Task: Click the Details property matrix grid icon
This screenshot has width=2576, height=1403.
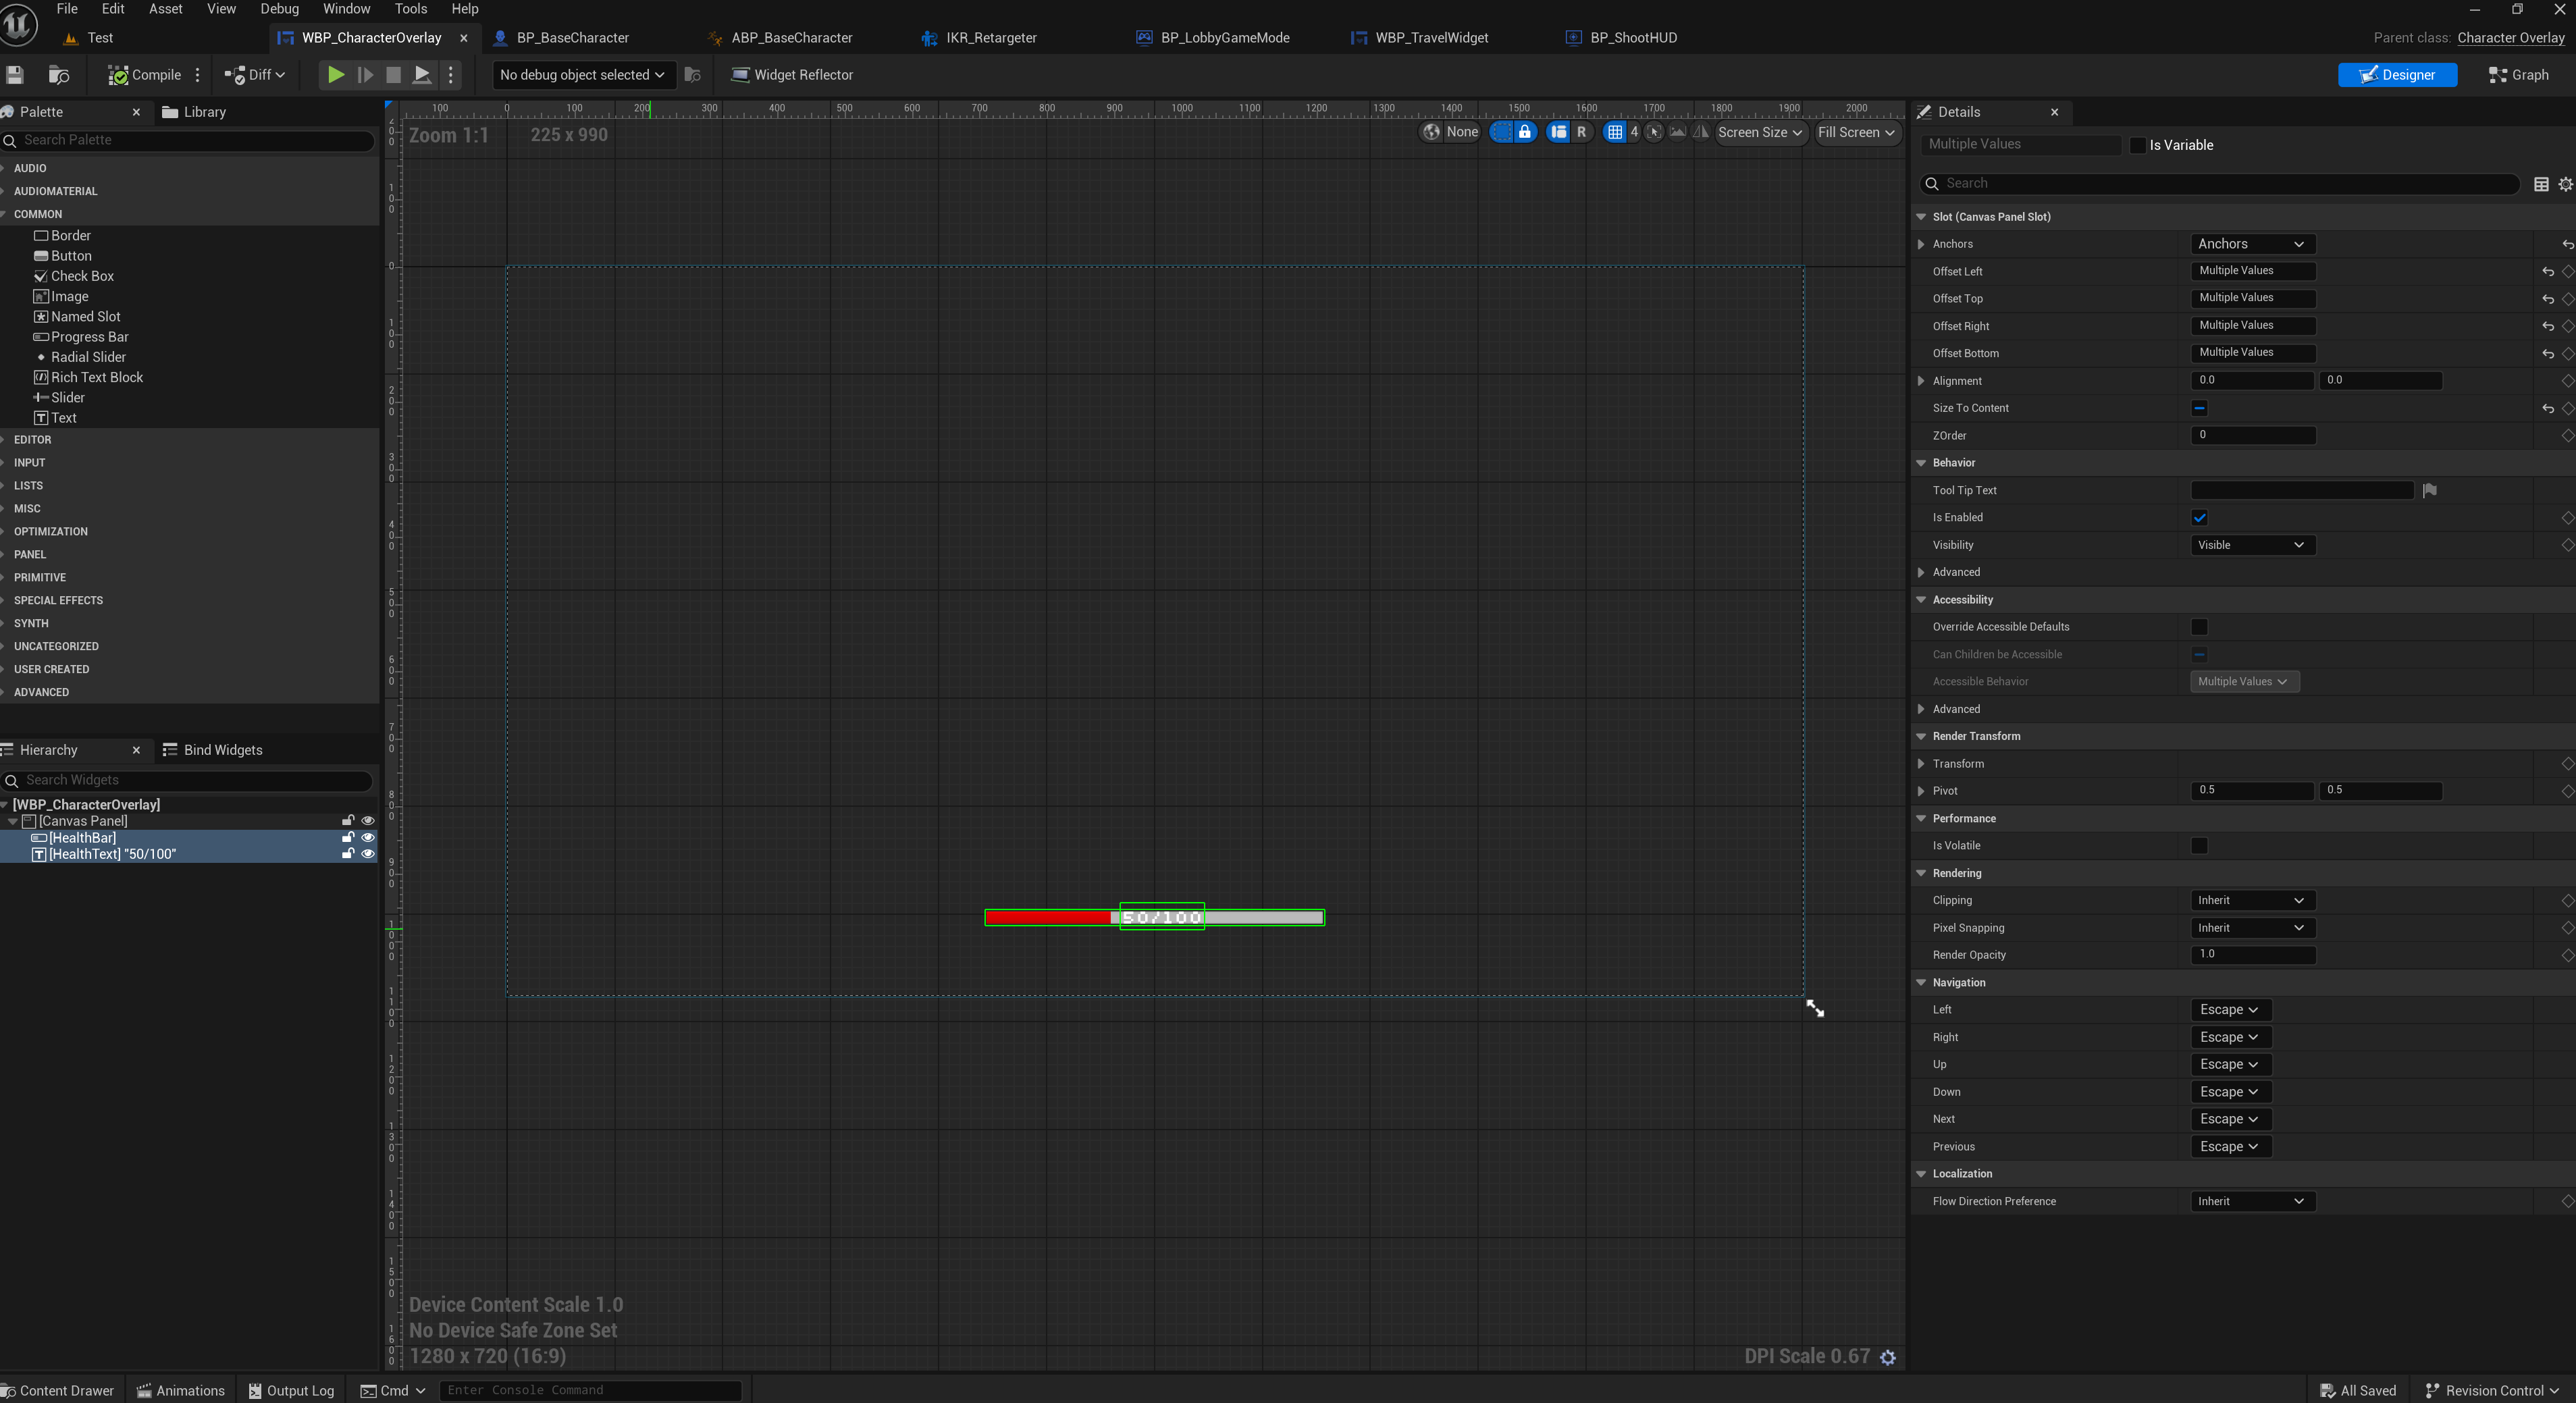Action: [2541, 184]
